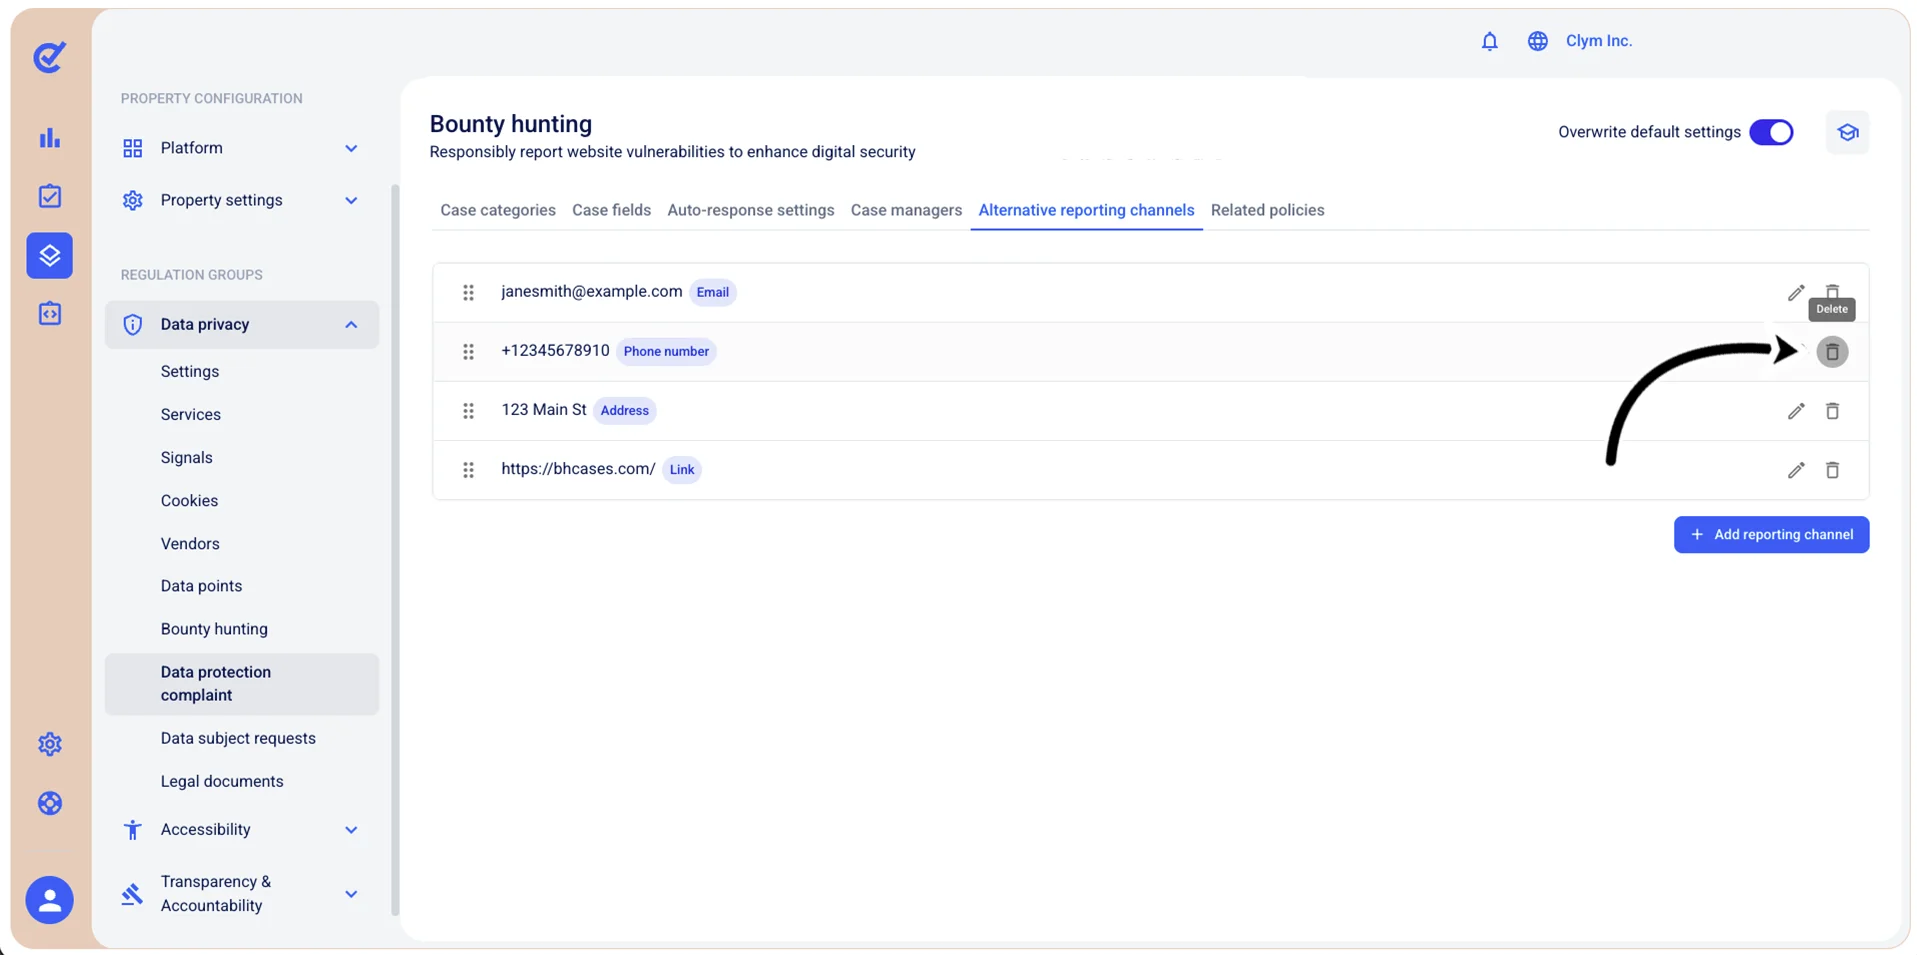Edit the https://bhcases.com/ link channel
Viewport: 1917px width, 955px height.
pyautogui.click(x=1796, y=470)
